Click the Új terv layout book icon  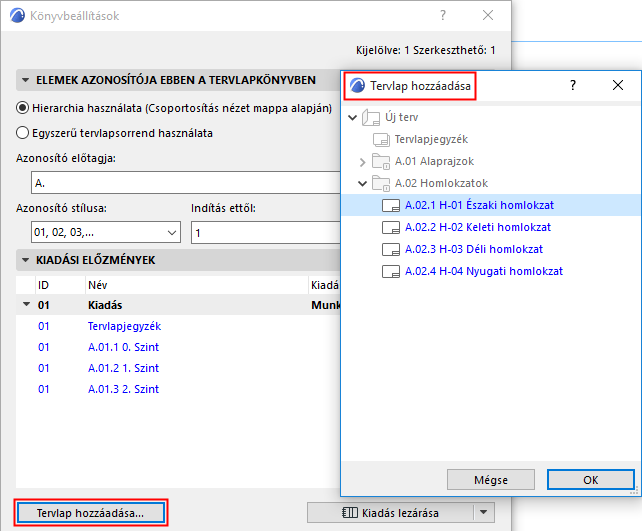pos(373,119)
